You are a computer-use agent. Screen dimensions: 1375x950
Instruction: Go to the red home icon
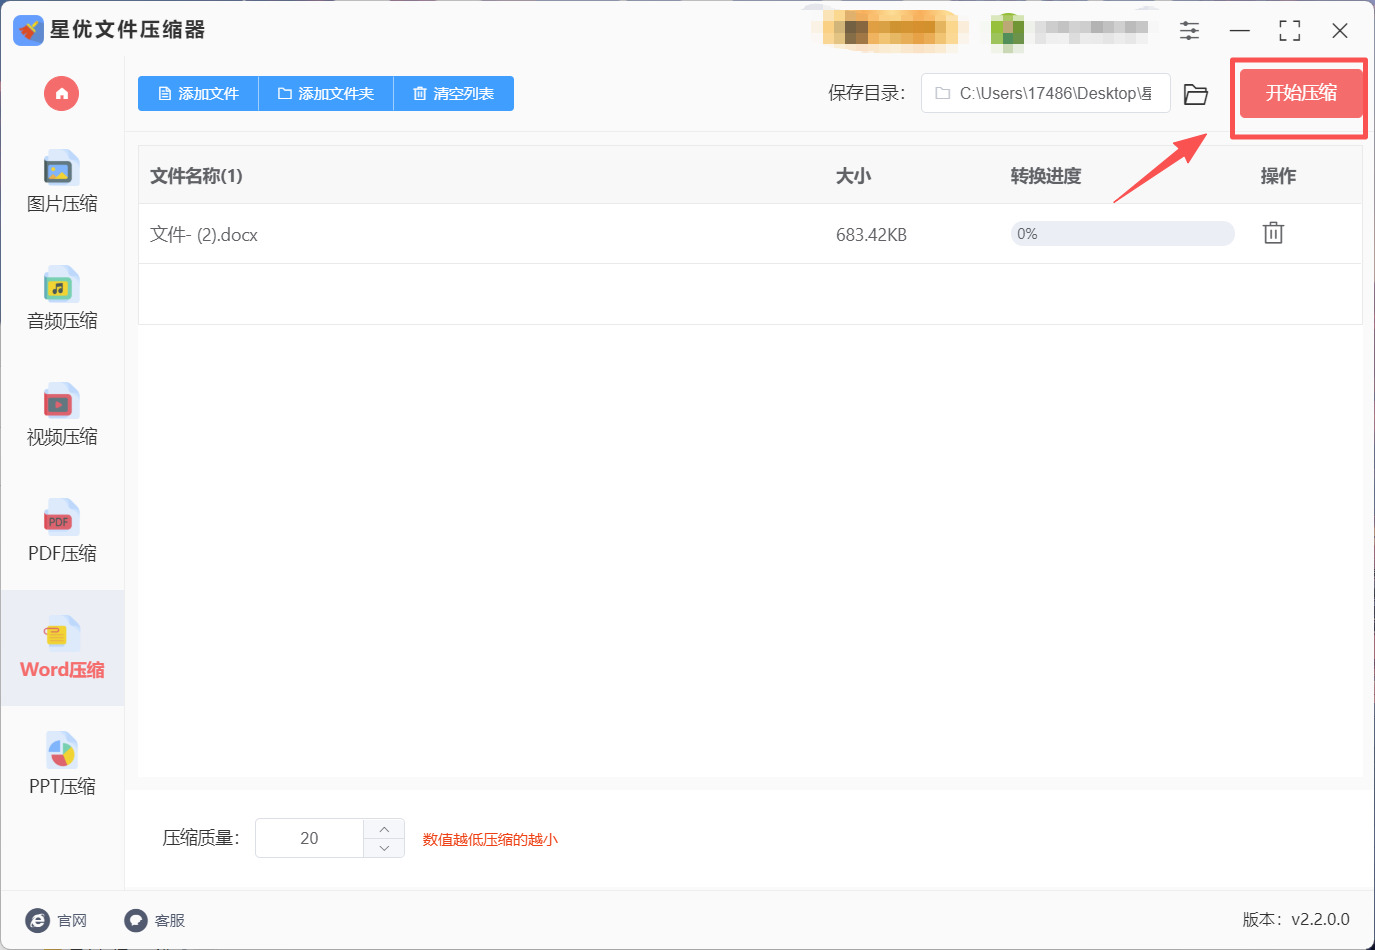point(61,94)
